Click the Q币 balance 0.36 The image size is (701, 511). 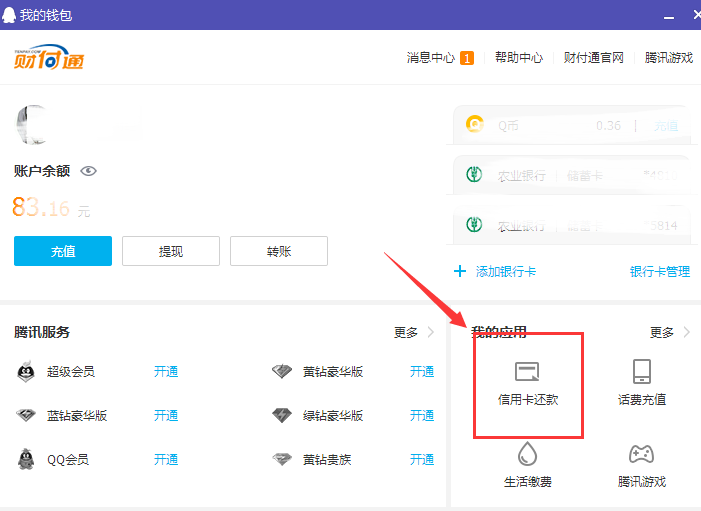(x=608, y=126)
